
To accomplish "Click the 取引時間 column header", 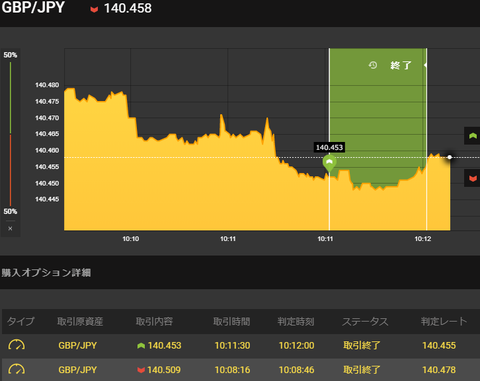I will (x=232, y=321).
